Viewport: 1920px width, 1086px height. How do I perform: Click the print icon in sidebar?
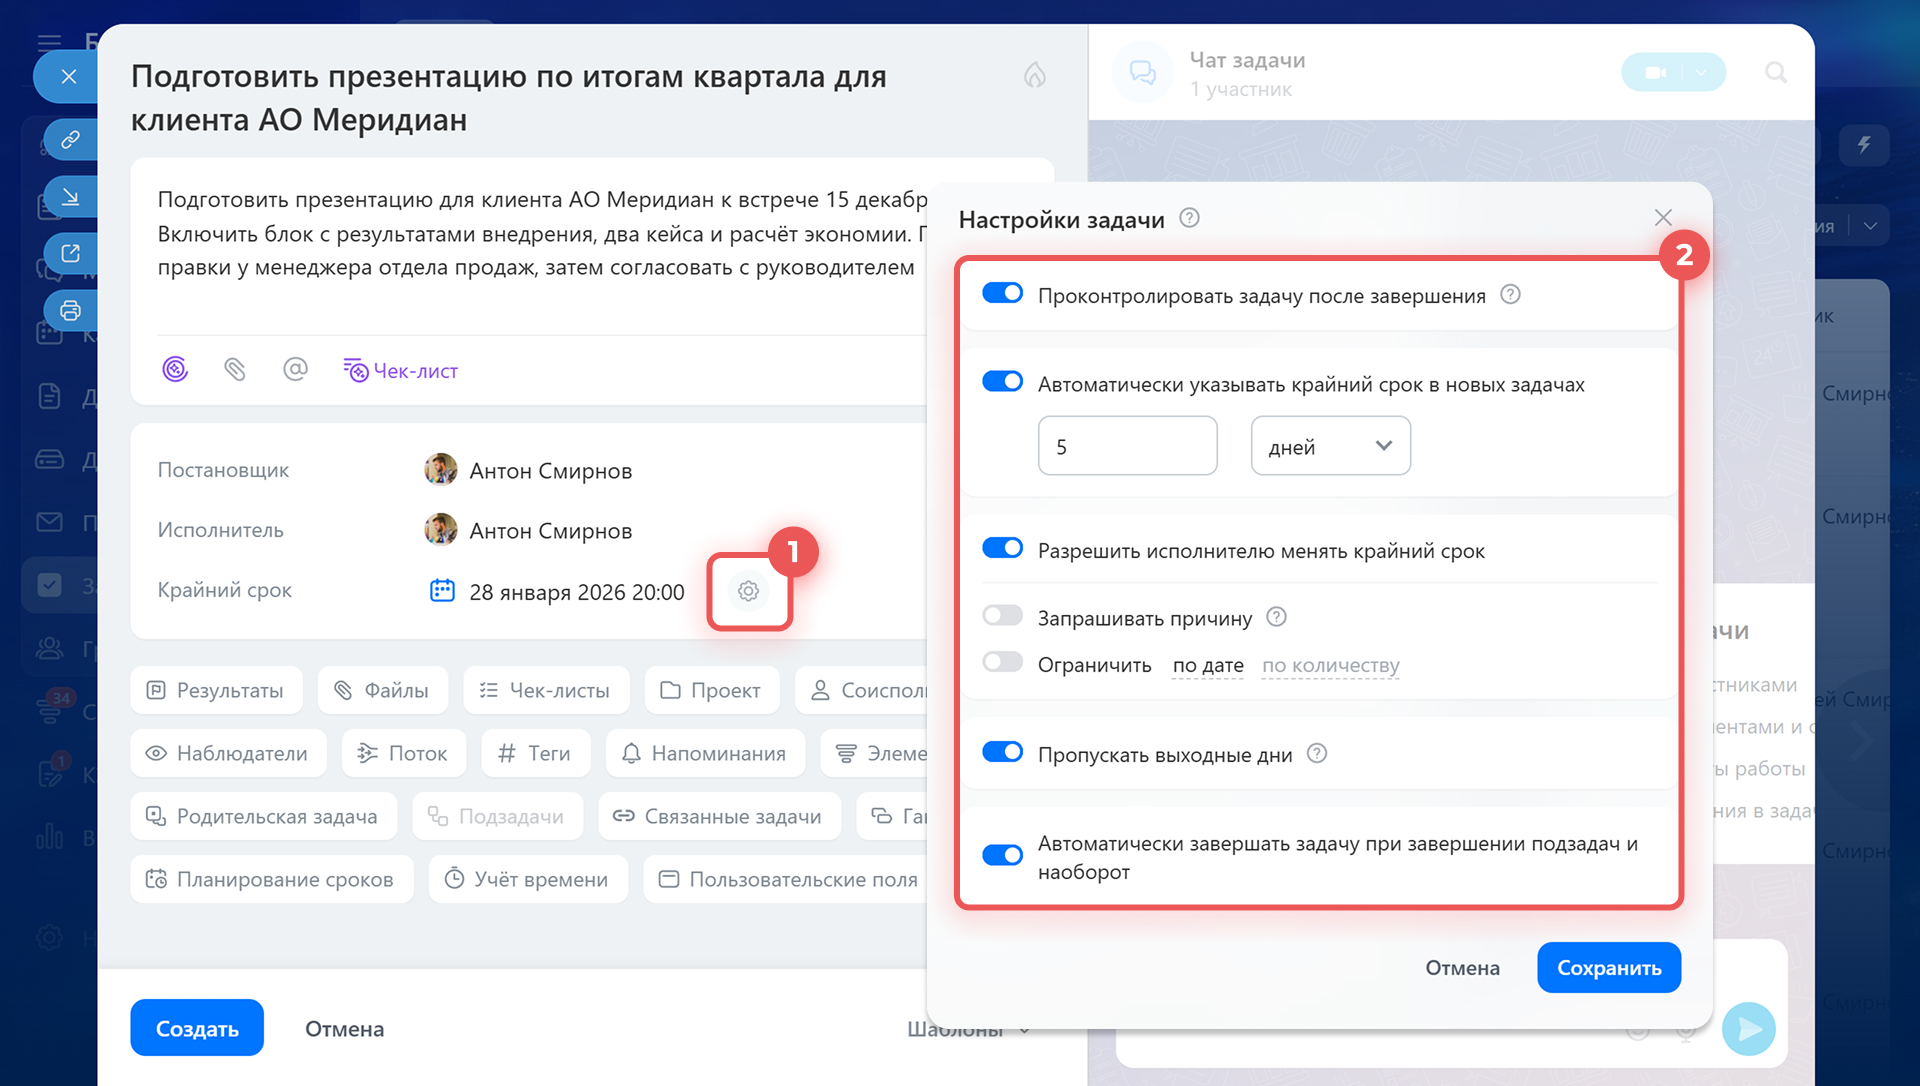(x=70, y=310)
